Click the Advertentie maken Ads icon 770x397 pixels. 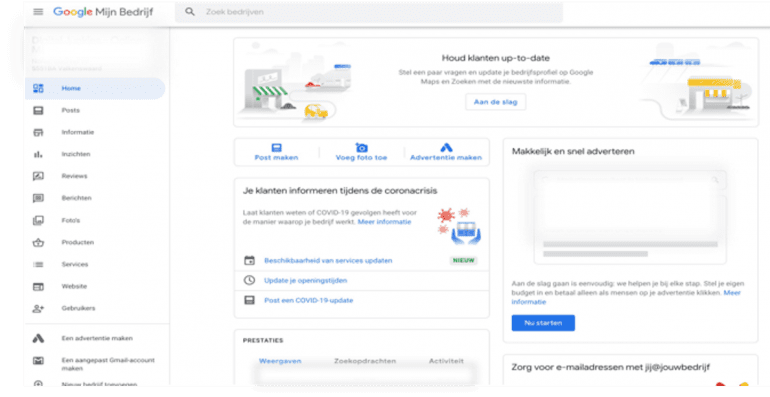446,147
